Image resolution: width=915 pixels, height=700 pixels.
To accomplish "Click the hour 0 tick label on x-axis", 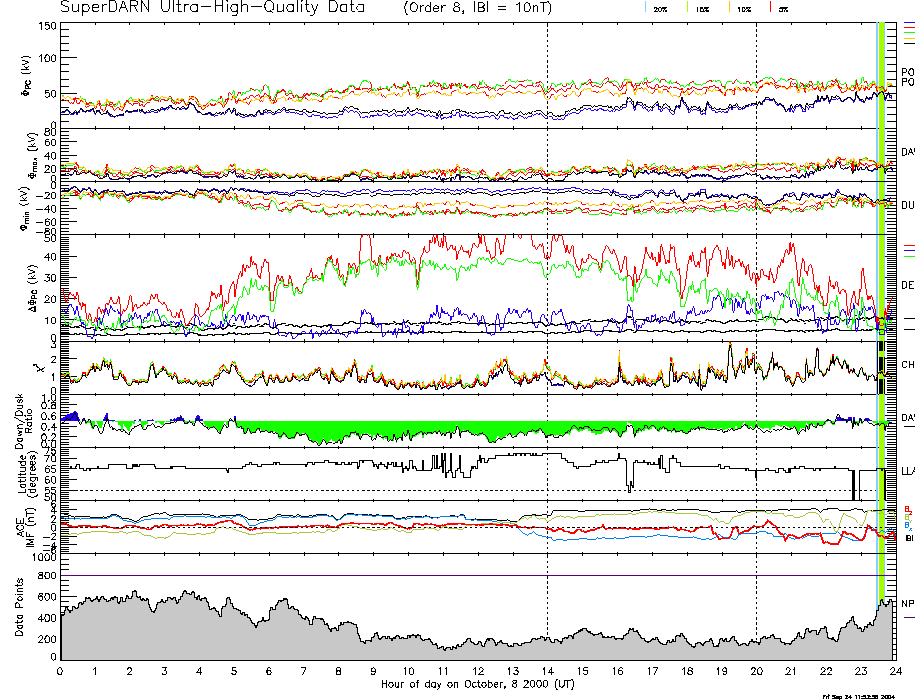I will [60, 673].
